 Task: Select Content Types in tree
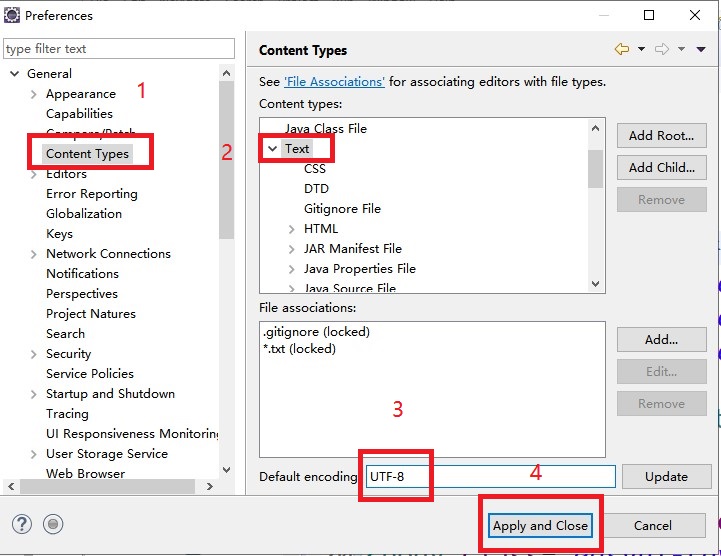pos(87,154)
